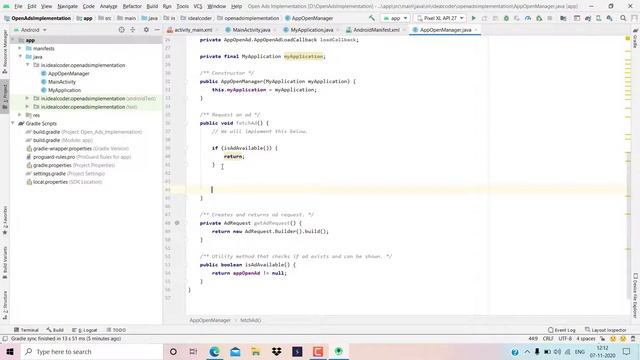Open Logcat tool window
This screenshot has height=360, width=640.
click(x=85, y=330)
